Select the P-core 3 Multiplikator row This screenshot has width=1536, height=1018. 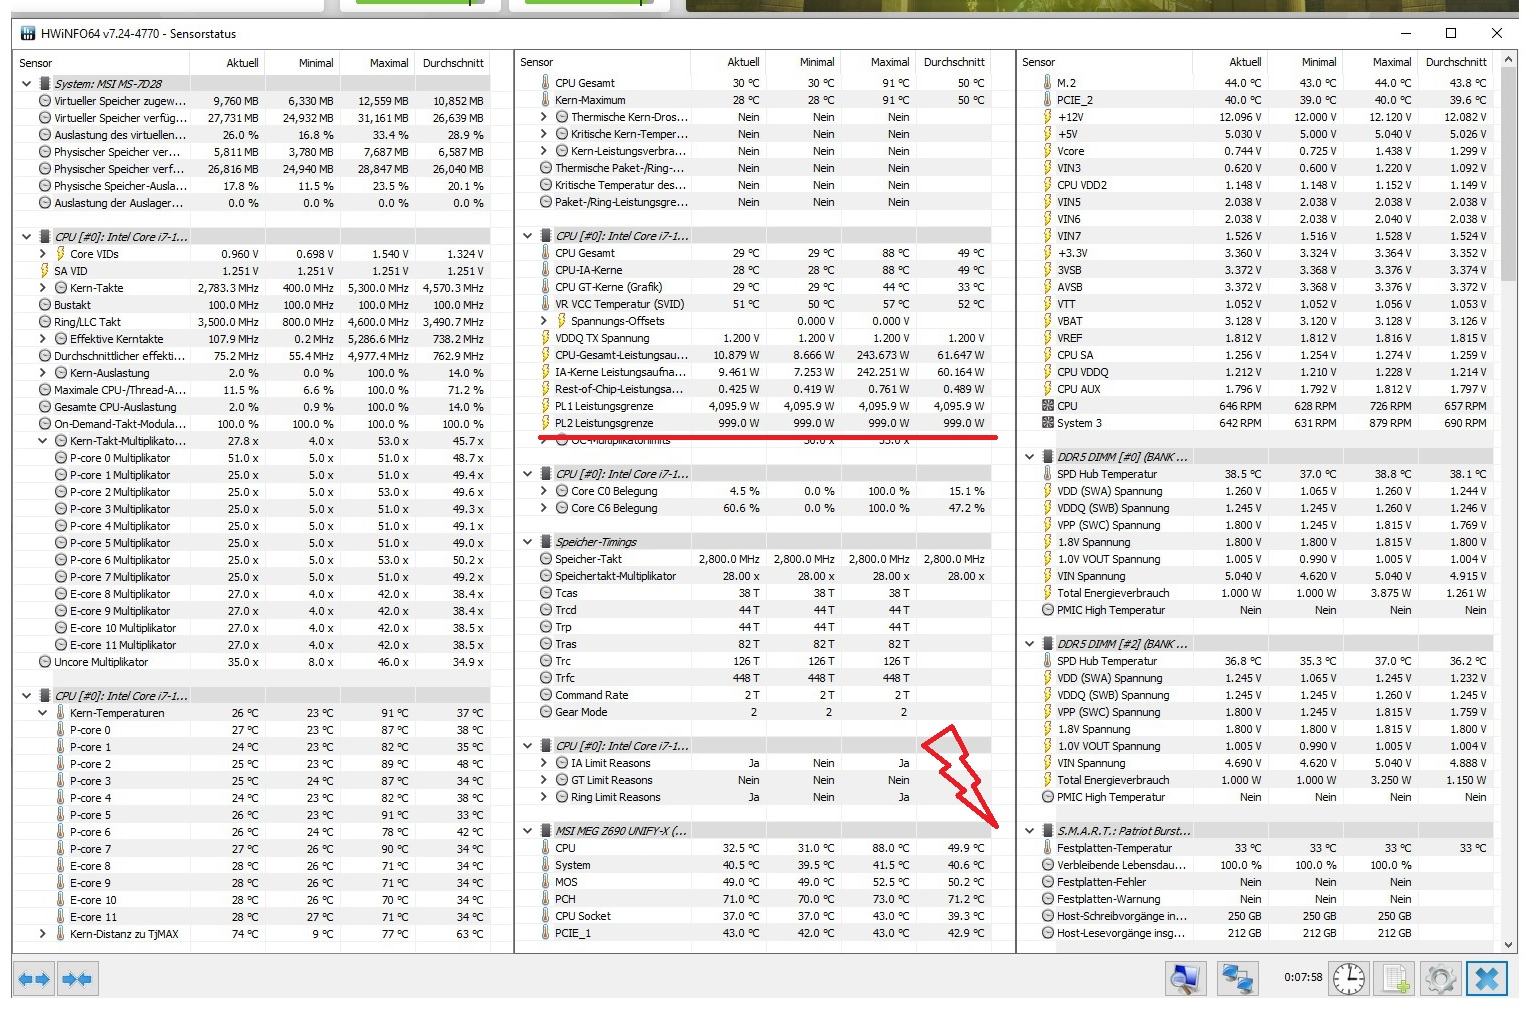click(x=253, y=509)
